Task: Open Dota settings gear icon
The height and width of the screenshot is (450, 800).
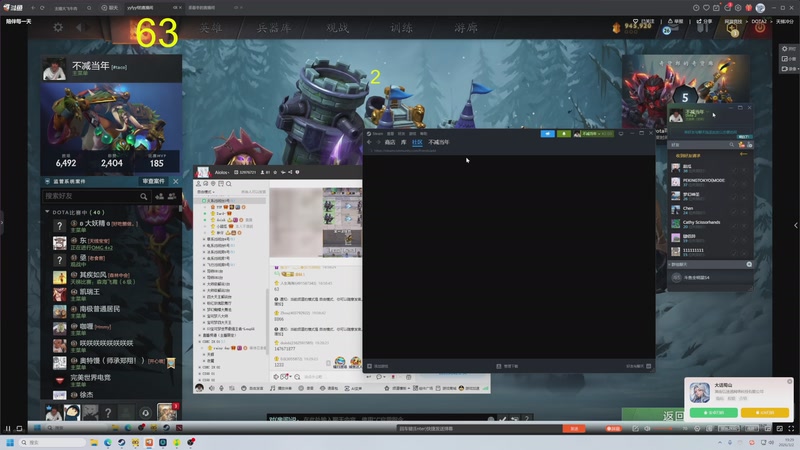Action: coord(58,27)
